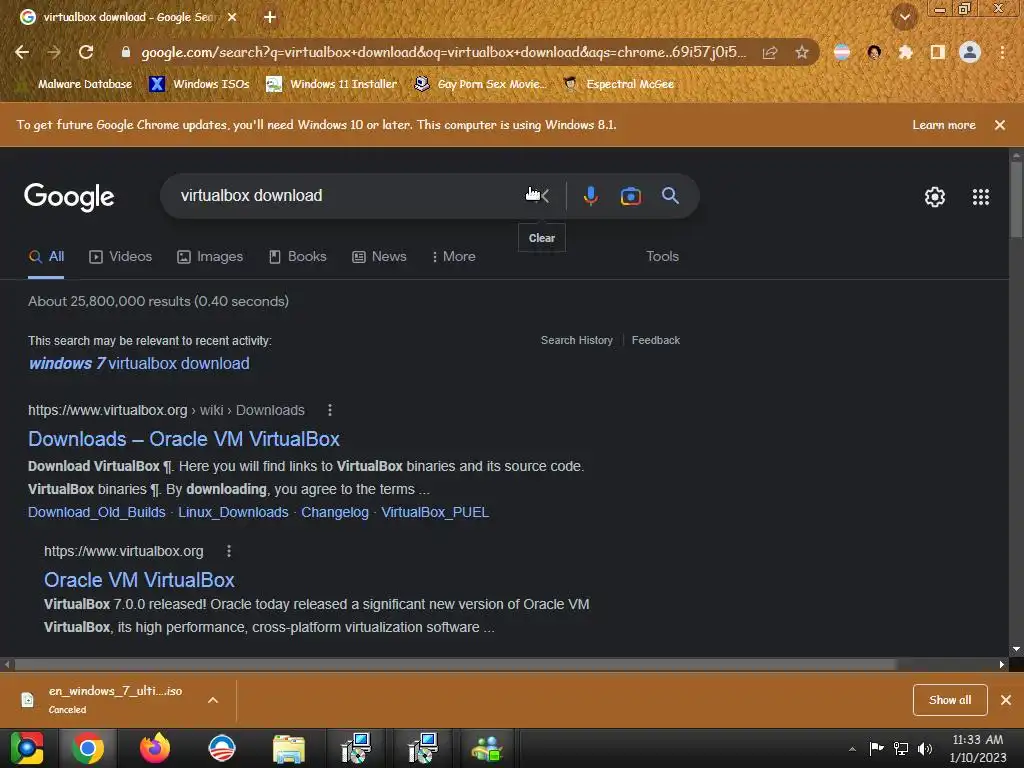The height and width of the screenshot is (768, 1024).
Task: Open Firefox from the taskbar
Action: 155,748
